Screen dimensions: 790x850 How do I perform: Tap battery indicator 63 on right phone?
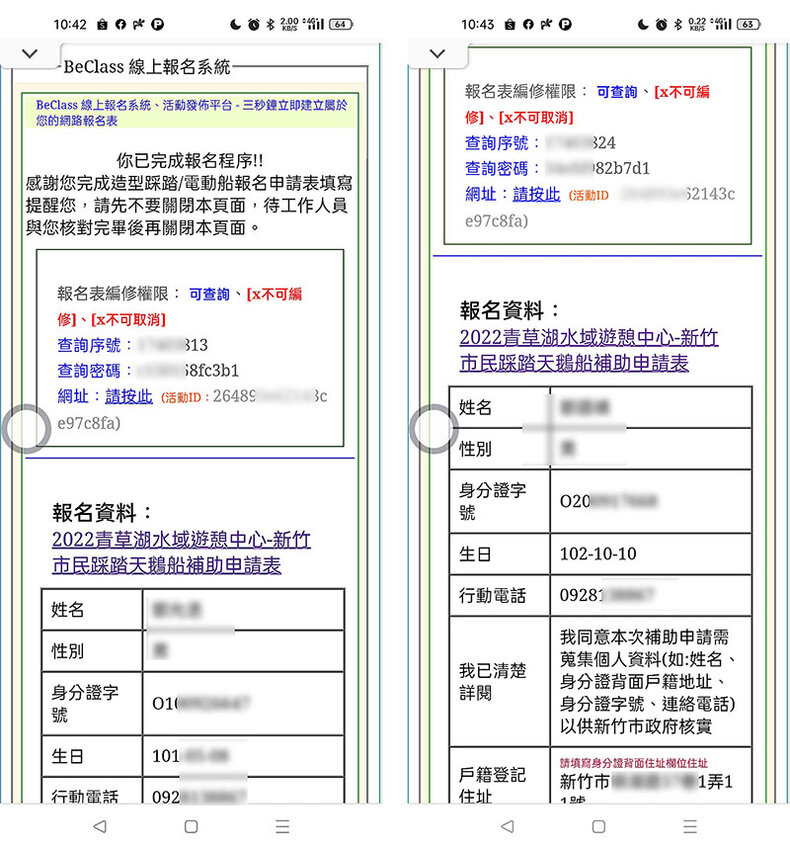[x=748, y=24]
